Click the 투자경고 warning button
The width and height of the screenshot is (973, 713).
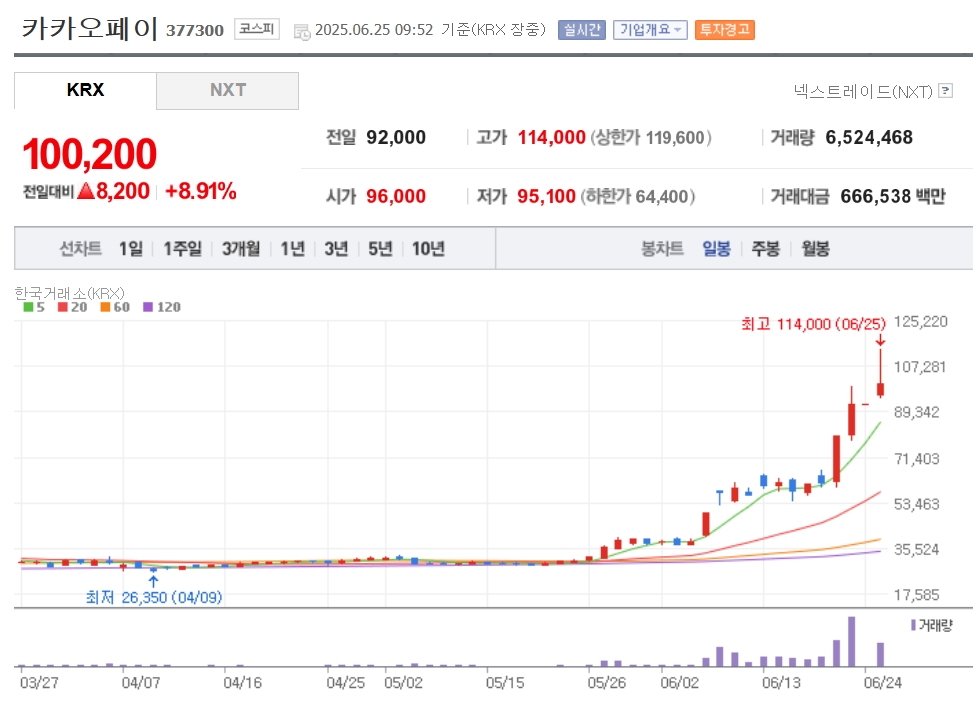[x=725, y=30]
